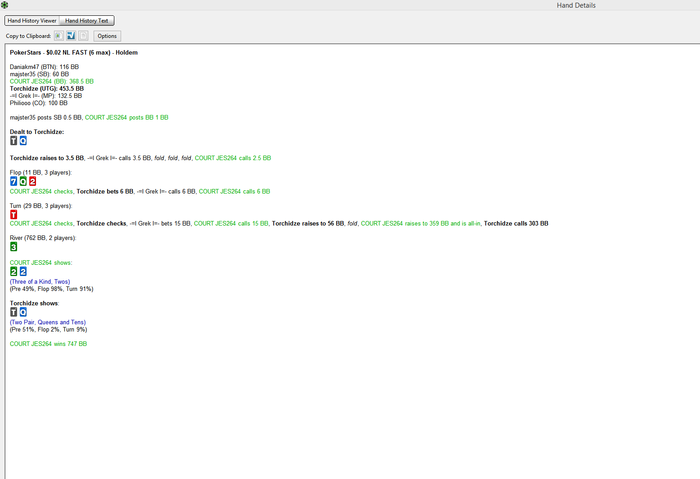Copy hand to clipboard with the first green-dot icon

click(58, 36)
